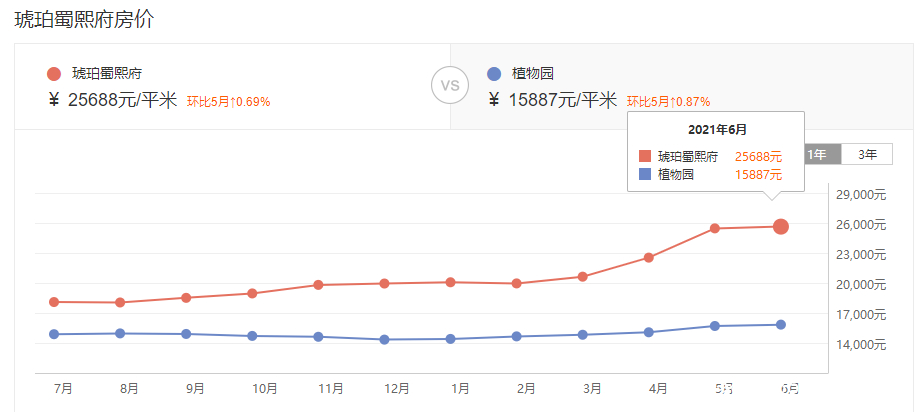
Task: Click the blue July data point
Action: click(54, 334)
